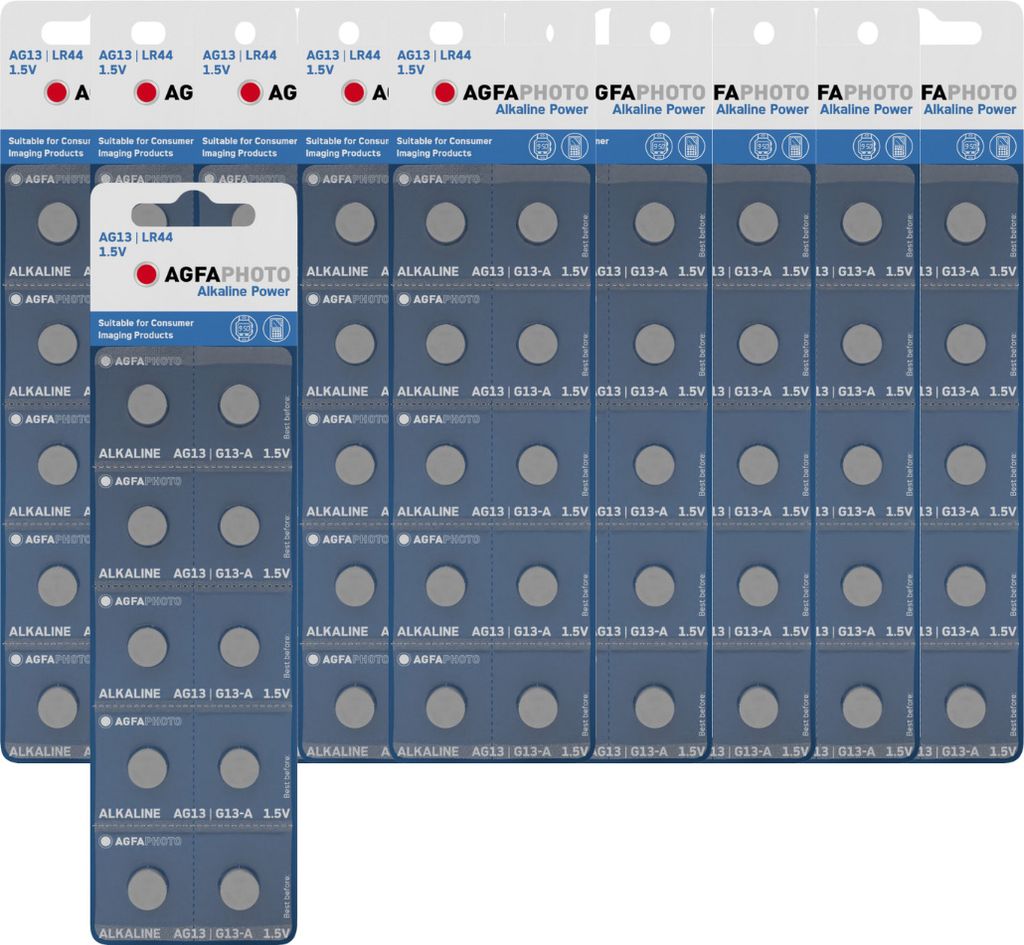This screenshot has width=1024, height=945.
Task: Select the top battery on the rightmost pack
Action: 965,223
